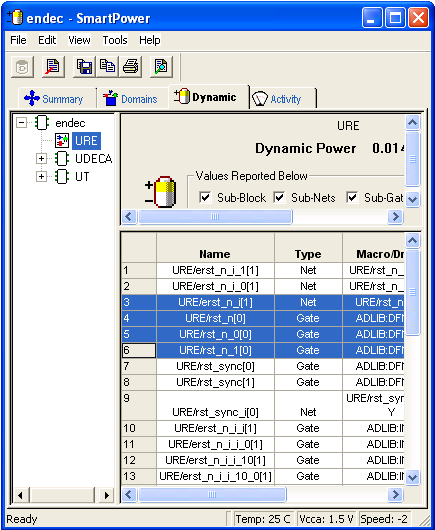
Task: Open the File menu
Action: 18,40
